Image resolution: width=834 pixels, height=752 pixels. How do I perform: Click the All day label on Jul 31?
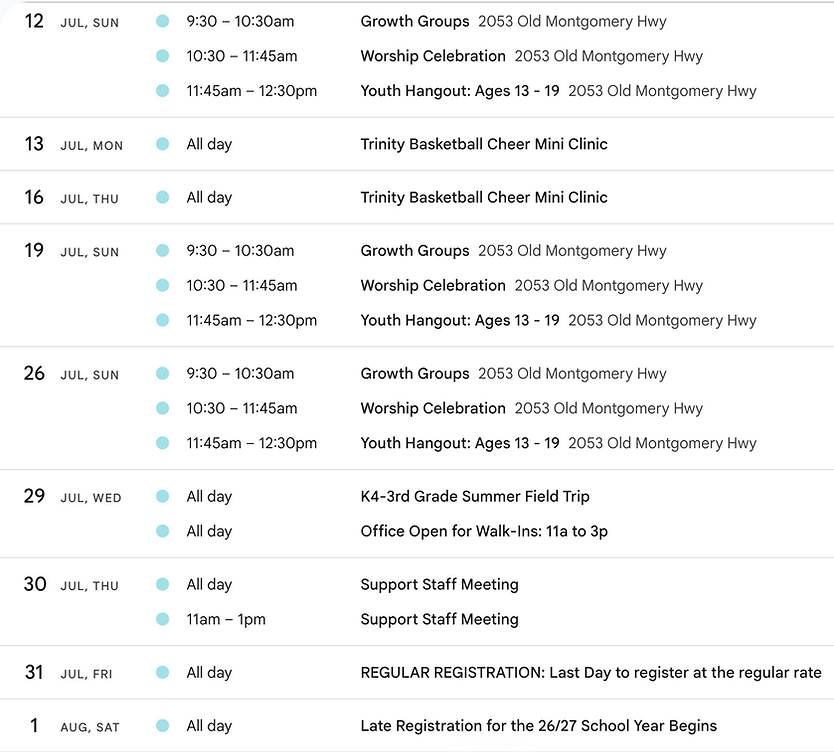(209, 673)
